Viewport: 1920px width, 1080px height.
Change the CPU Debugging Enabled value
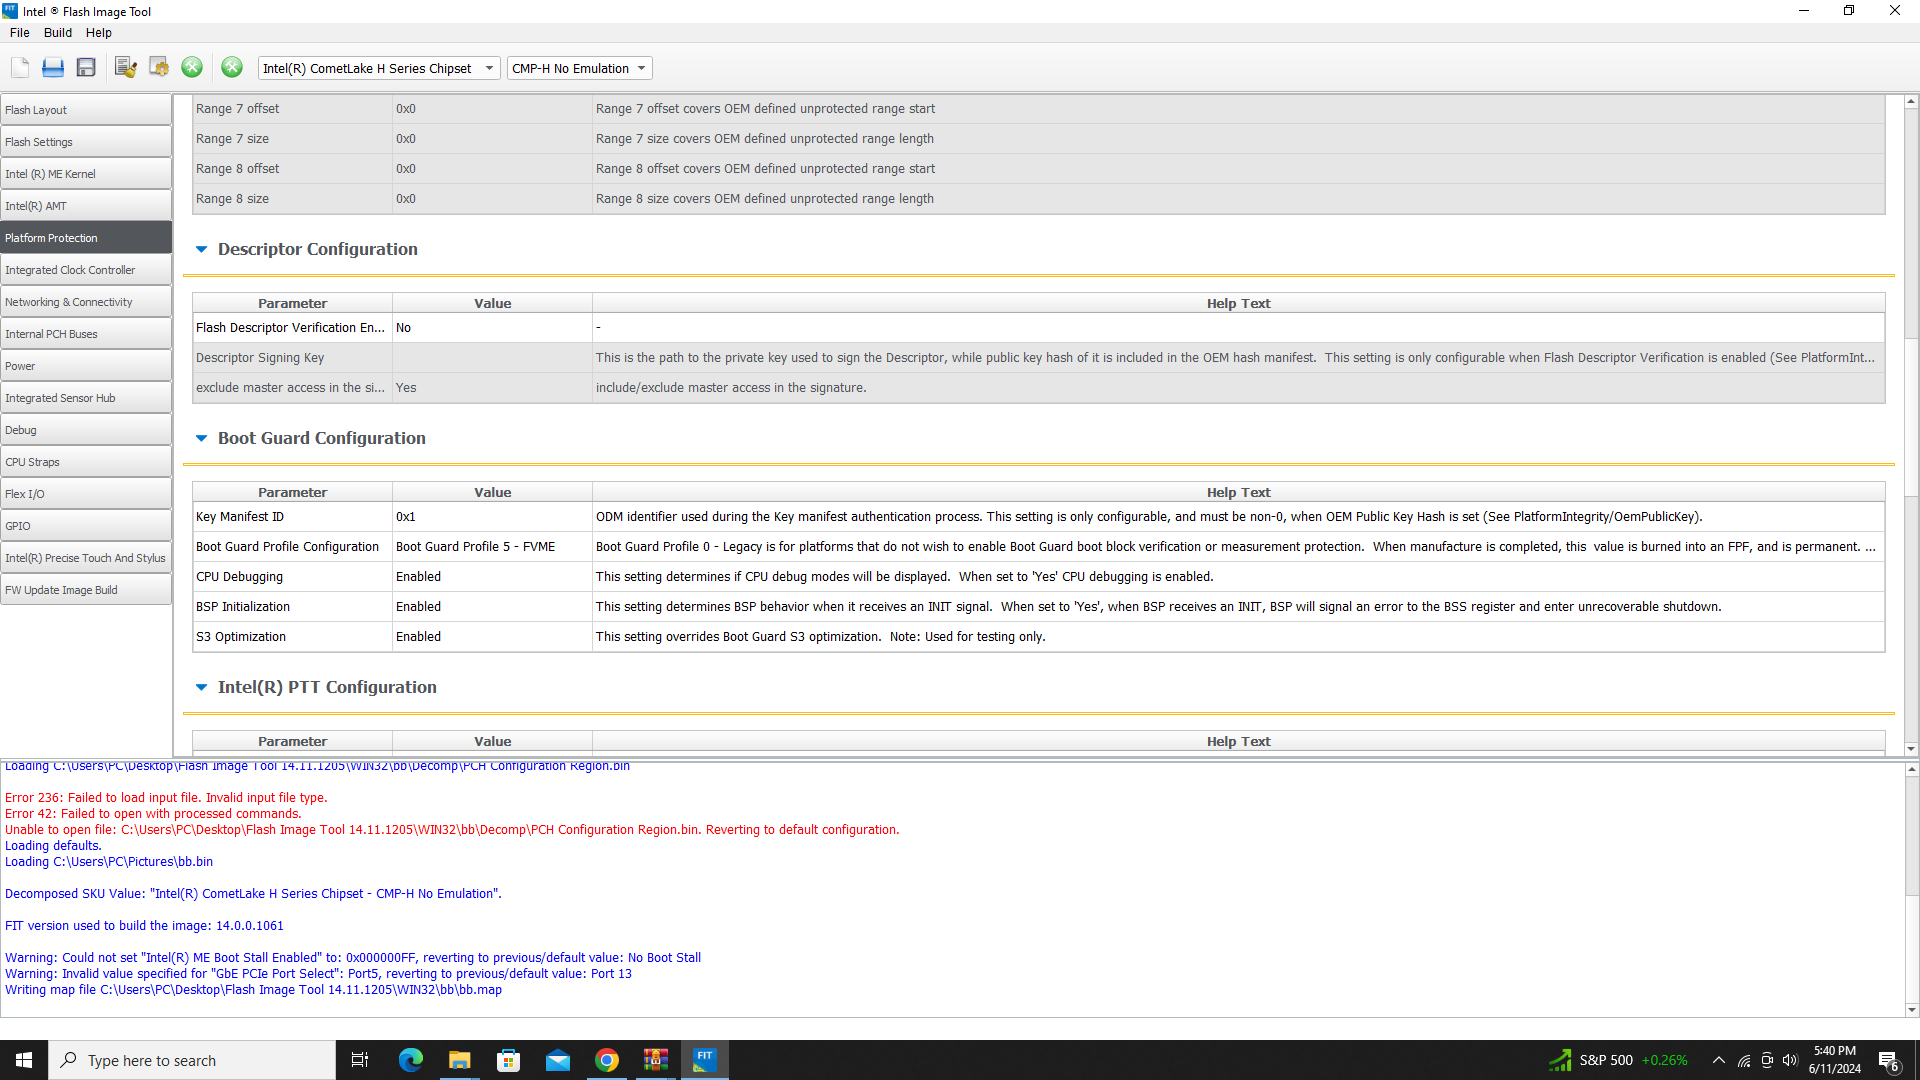click(x=492, y=577)
